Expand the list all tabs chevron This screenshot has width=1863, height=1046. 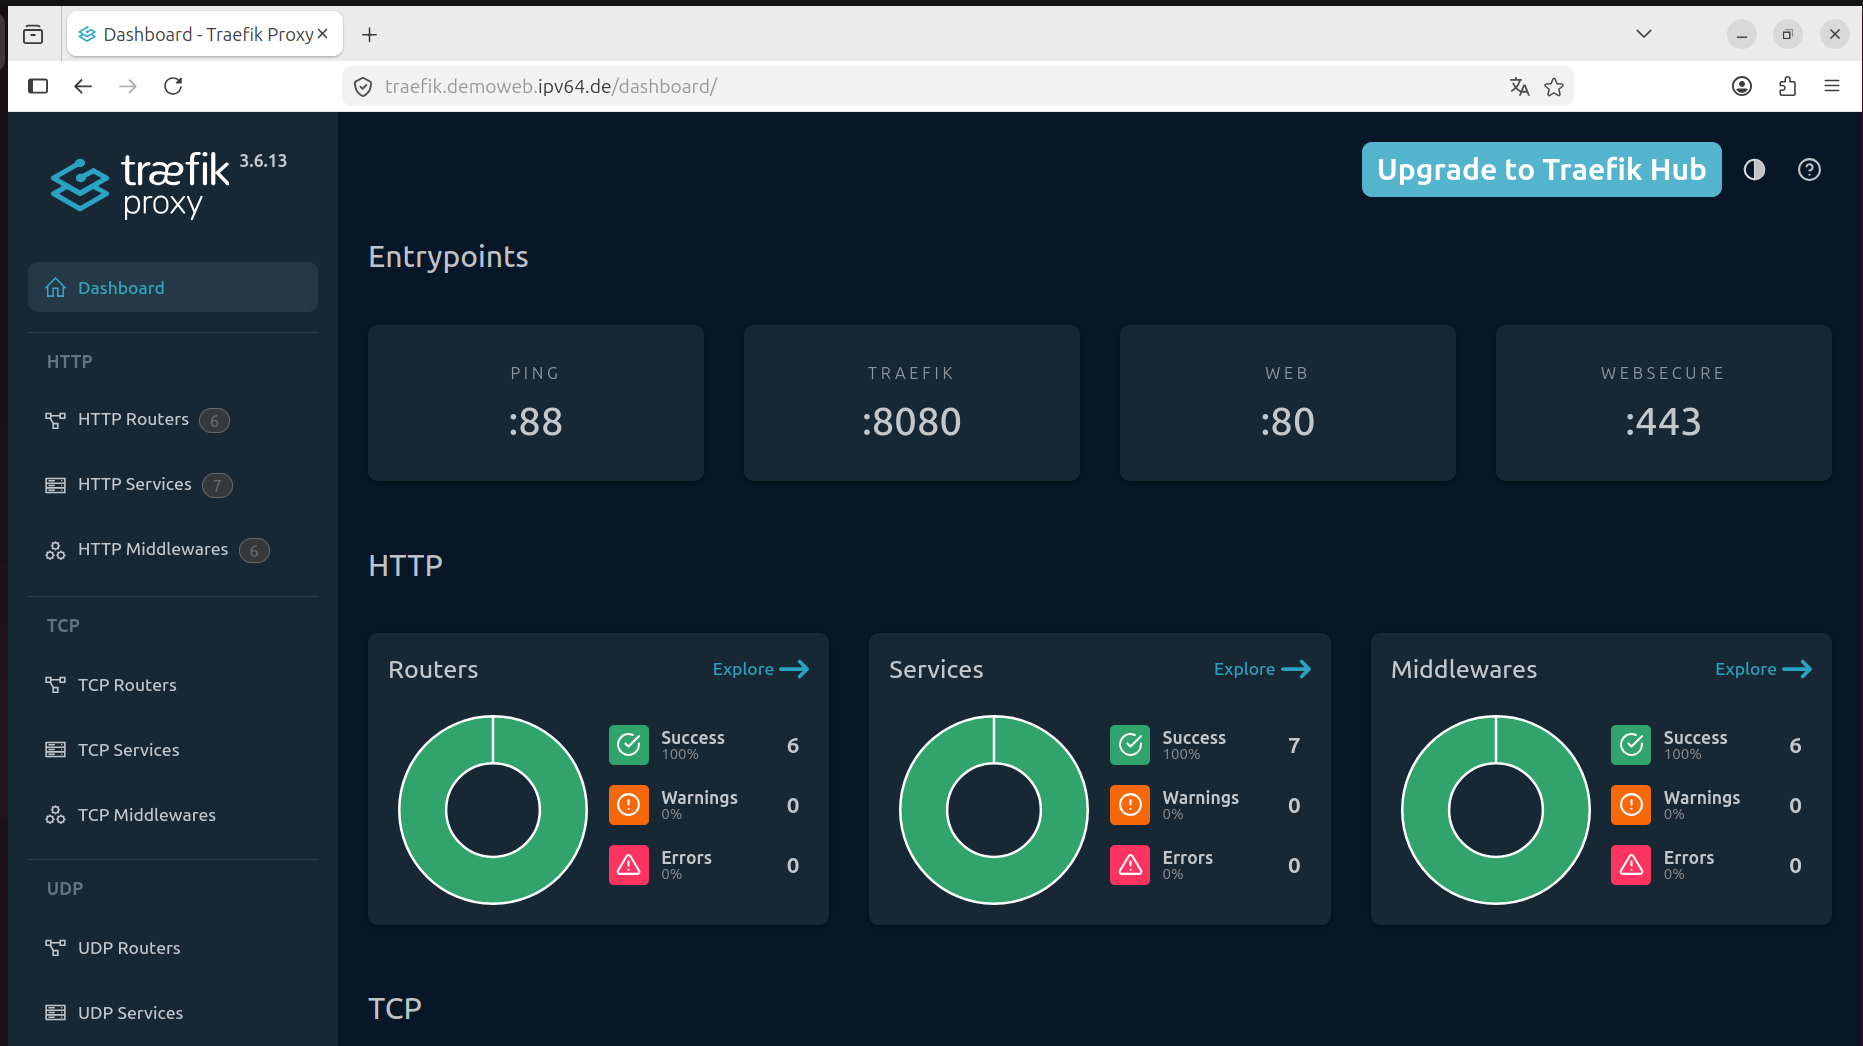click(x=1644, y=34)
